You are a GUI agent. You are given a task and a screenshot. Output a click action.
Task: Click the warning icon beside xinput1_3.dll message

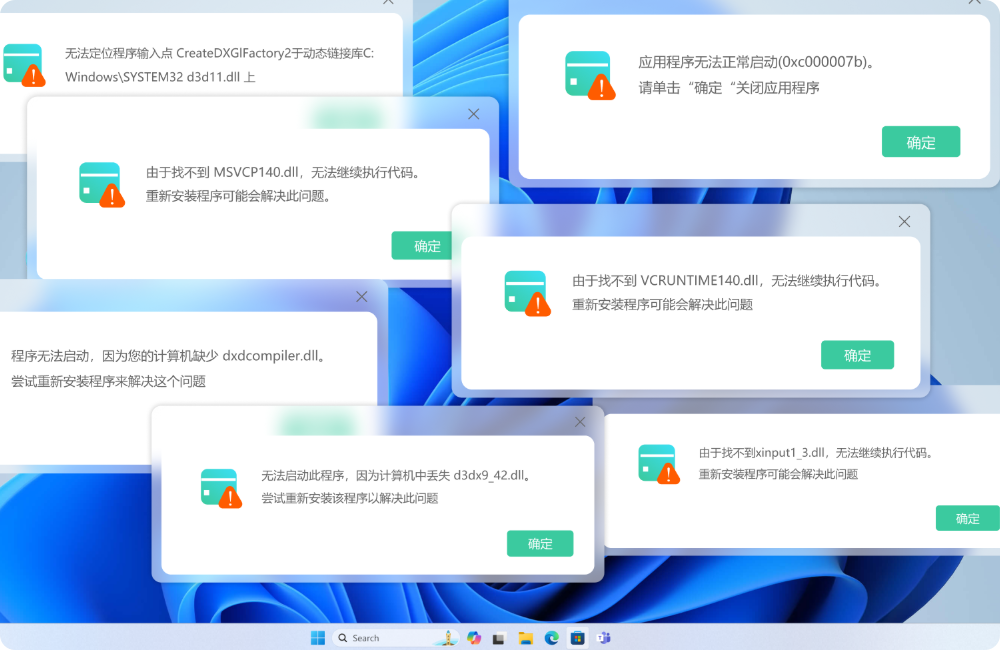pyautogui.click(x=658, y=464)
